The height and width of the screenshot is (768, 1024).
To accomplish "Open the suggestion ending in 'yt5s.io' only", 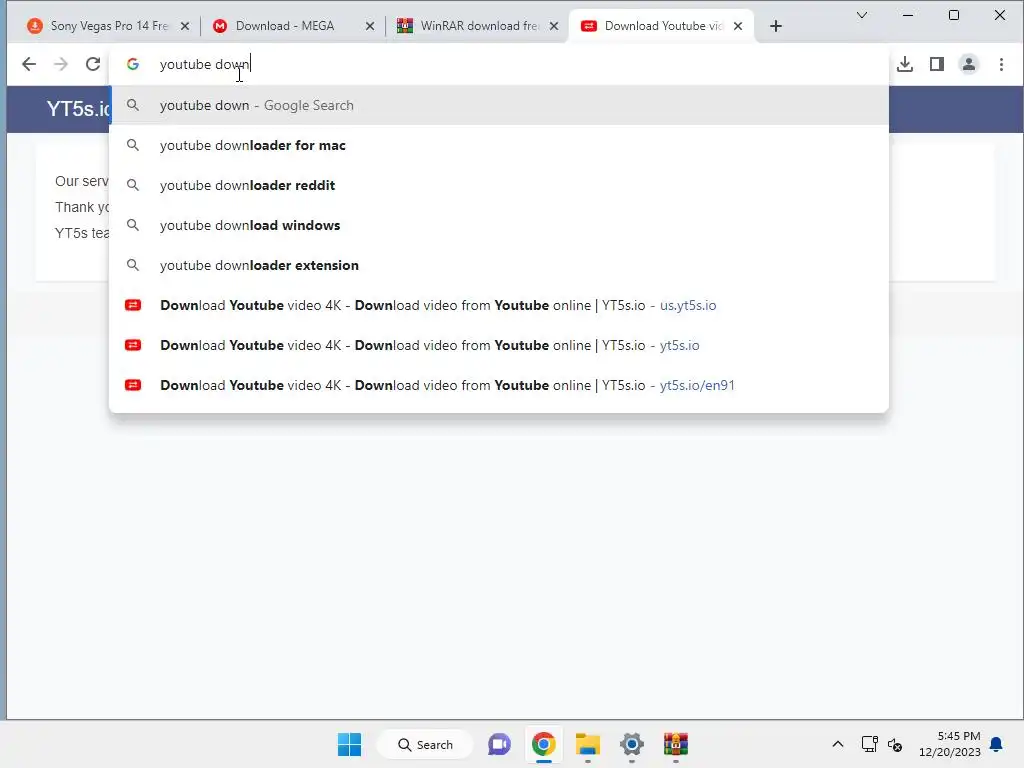I will (499, 345).
